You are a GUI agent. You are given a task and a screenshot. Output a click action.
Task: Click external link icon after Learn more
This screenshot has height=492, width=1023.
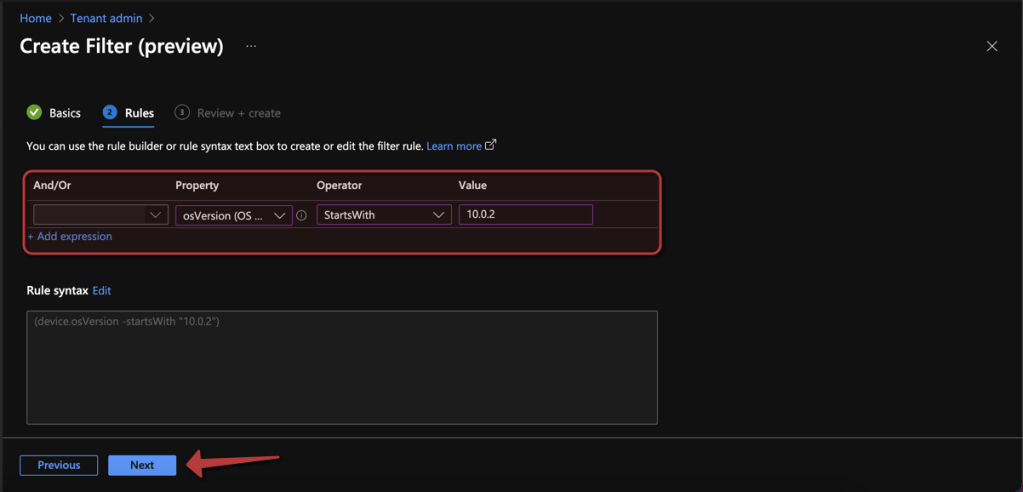point(491,145)
